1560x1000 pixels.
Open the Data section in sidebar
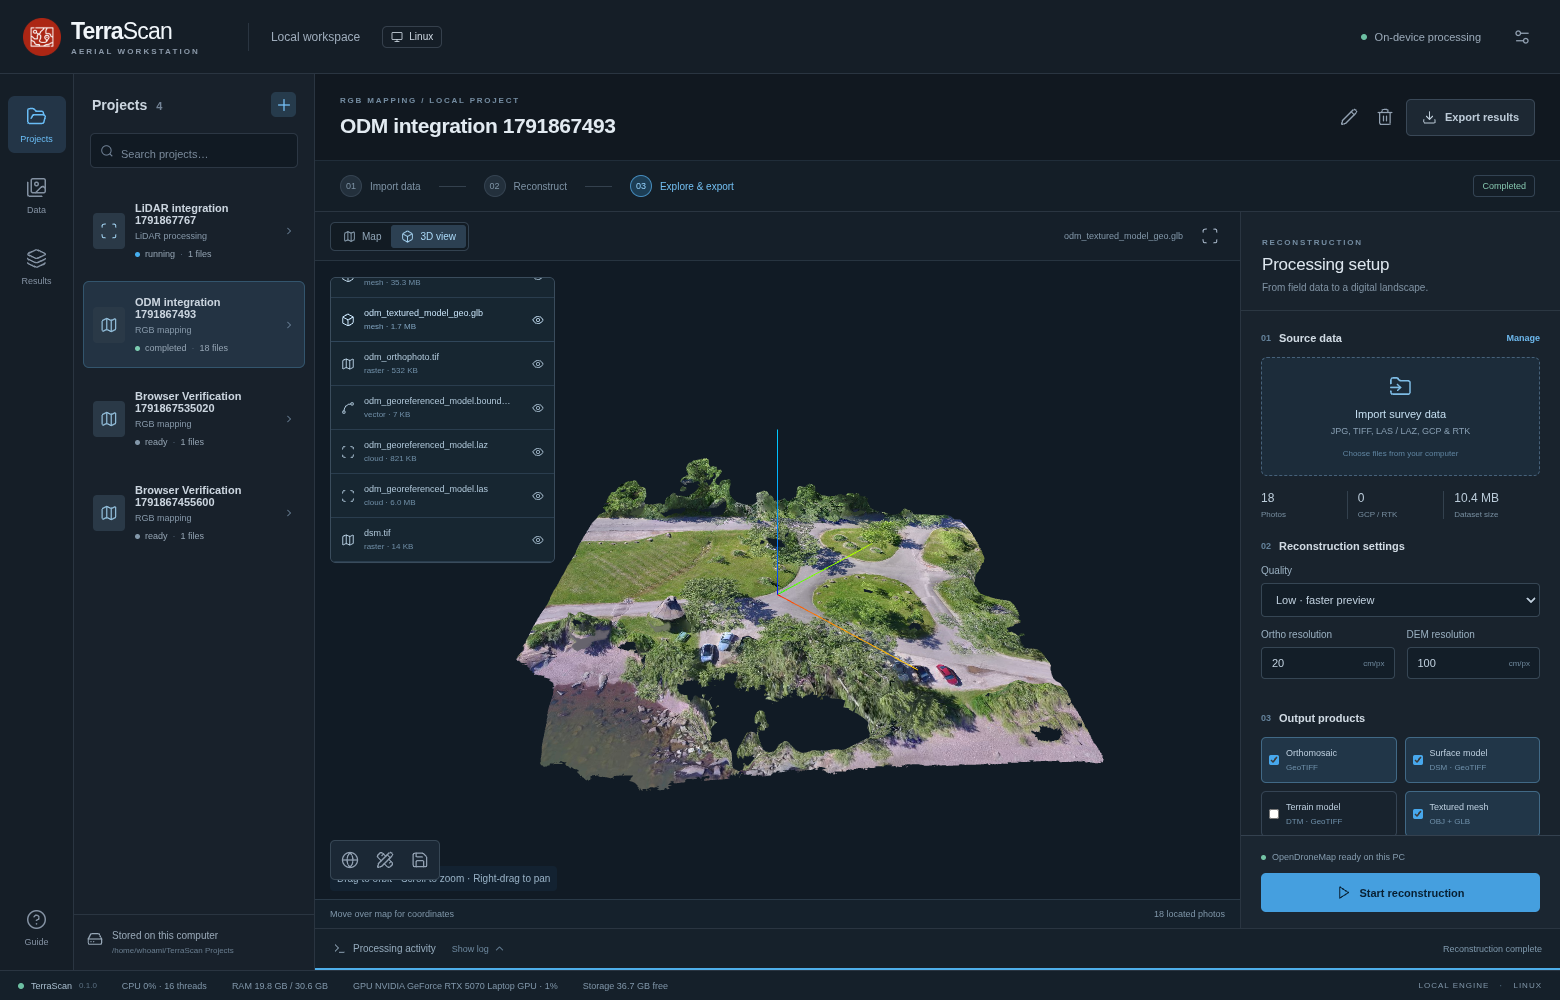coord(36,195)
